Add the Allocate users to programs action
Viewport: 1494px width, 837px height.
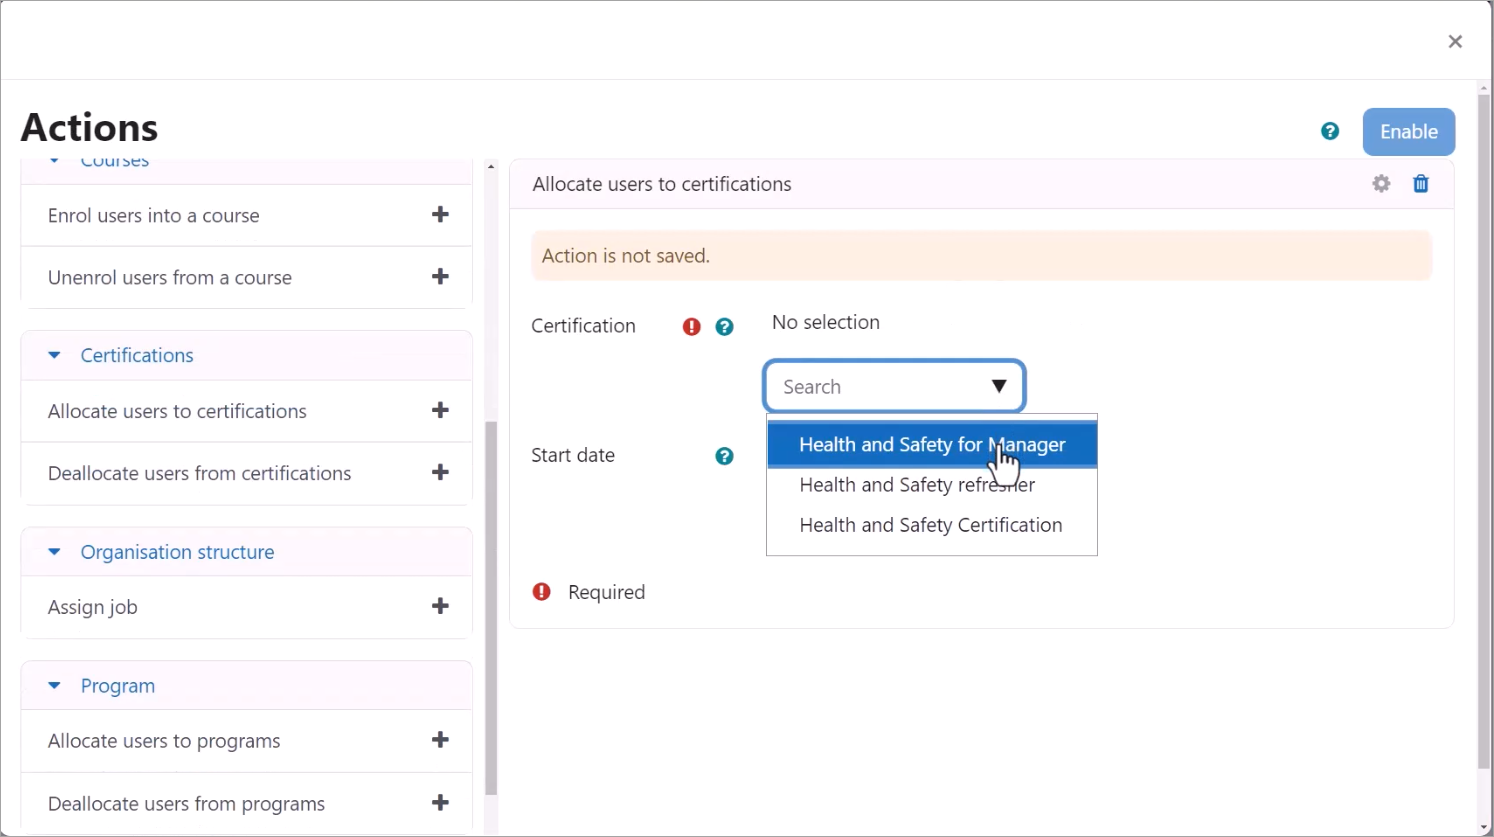tap(440, 740)
